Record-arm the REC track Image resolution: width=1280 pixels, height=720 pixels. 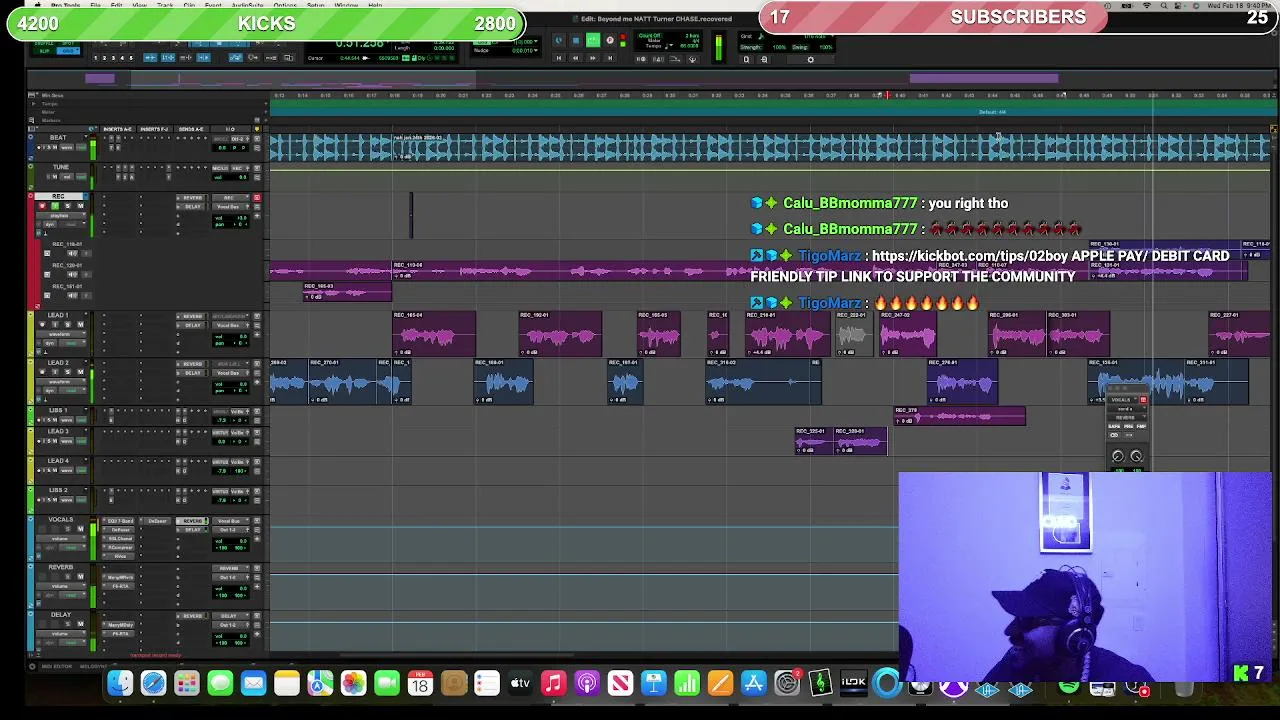(x=43, y=206)
